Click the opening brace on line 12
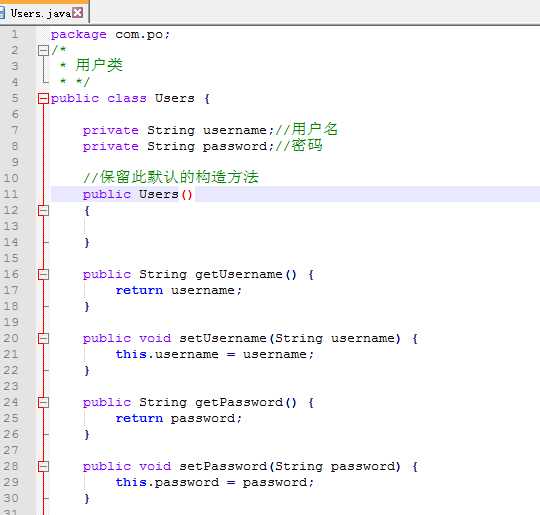 [87, 210]
